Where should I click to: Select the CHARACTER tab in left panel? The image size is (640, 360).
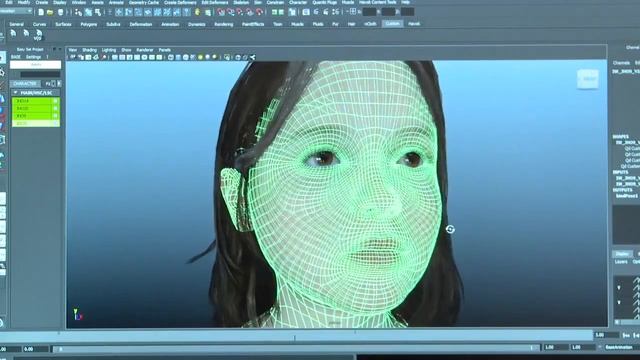[25, 84]
